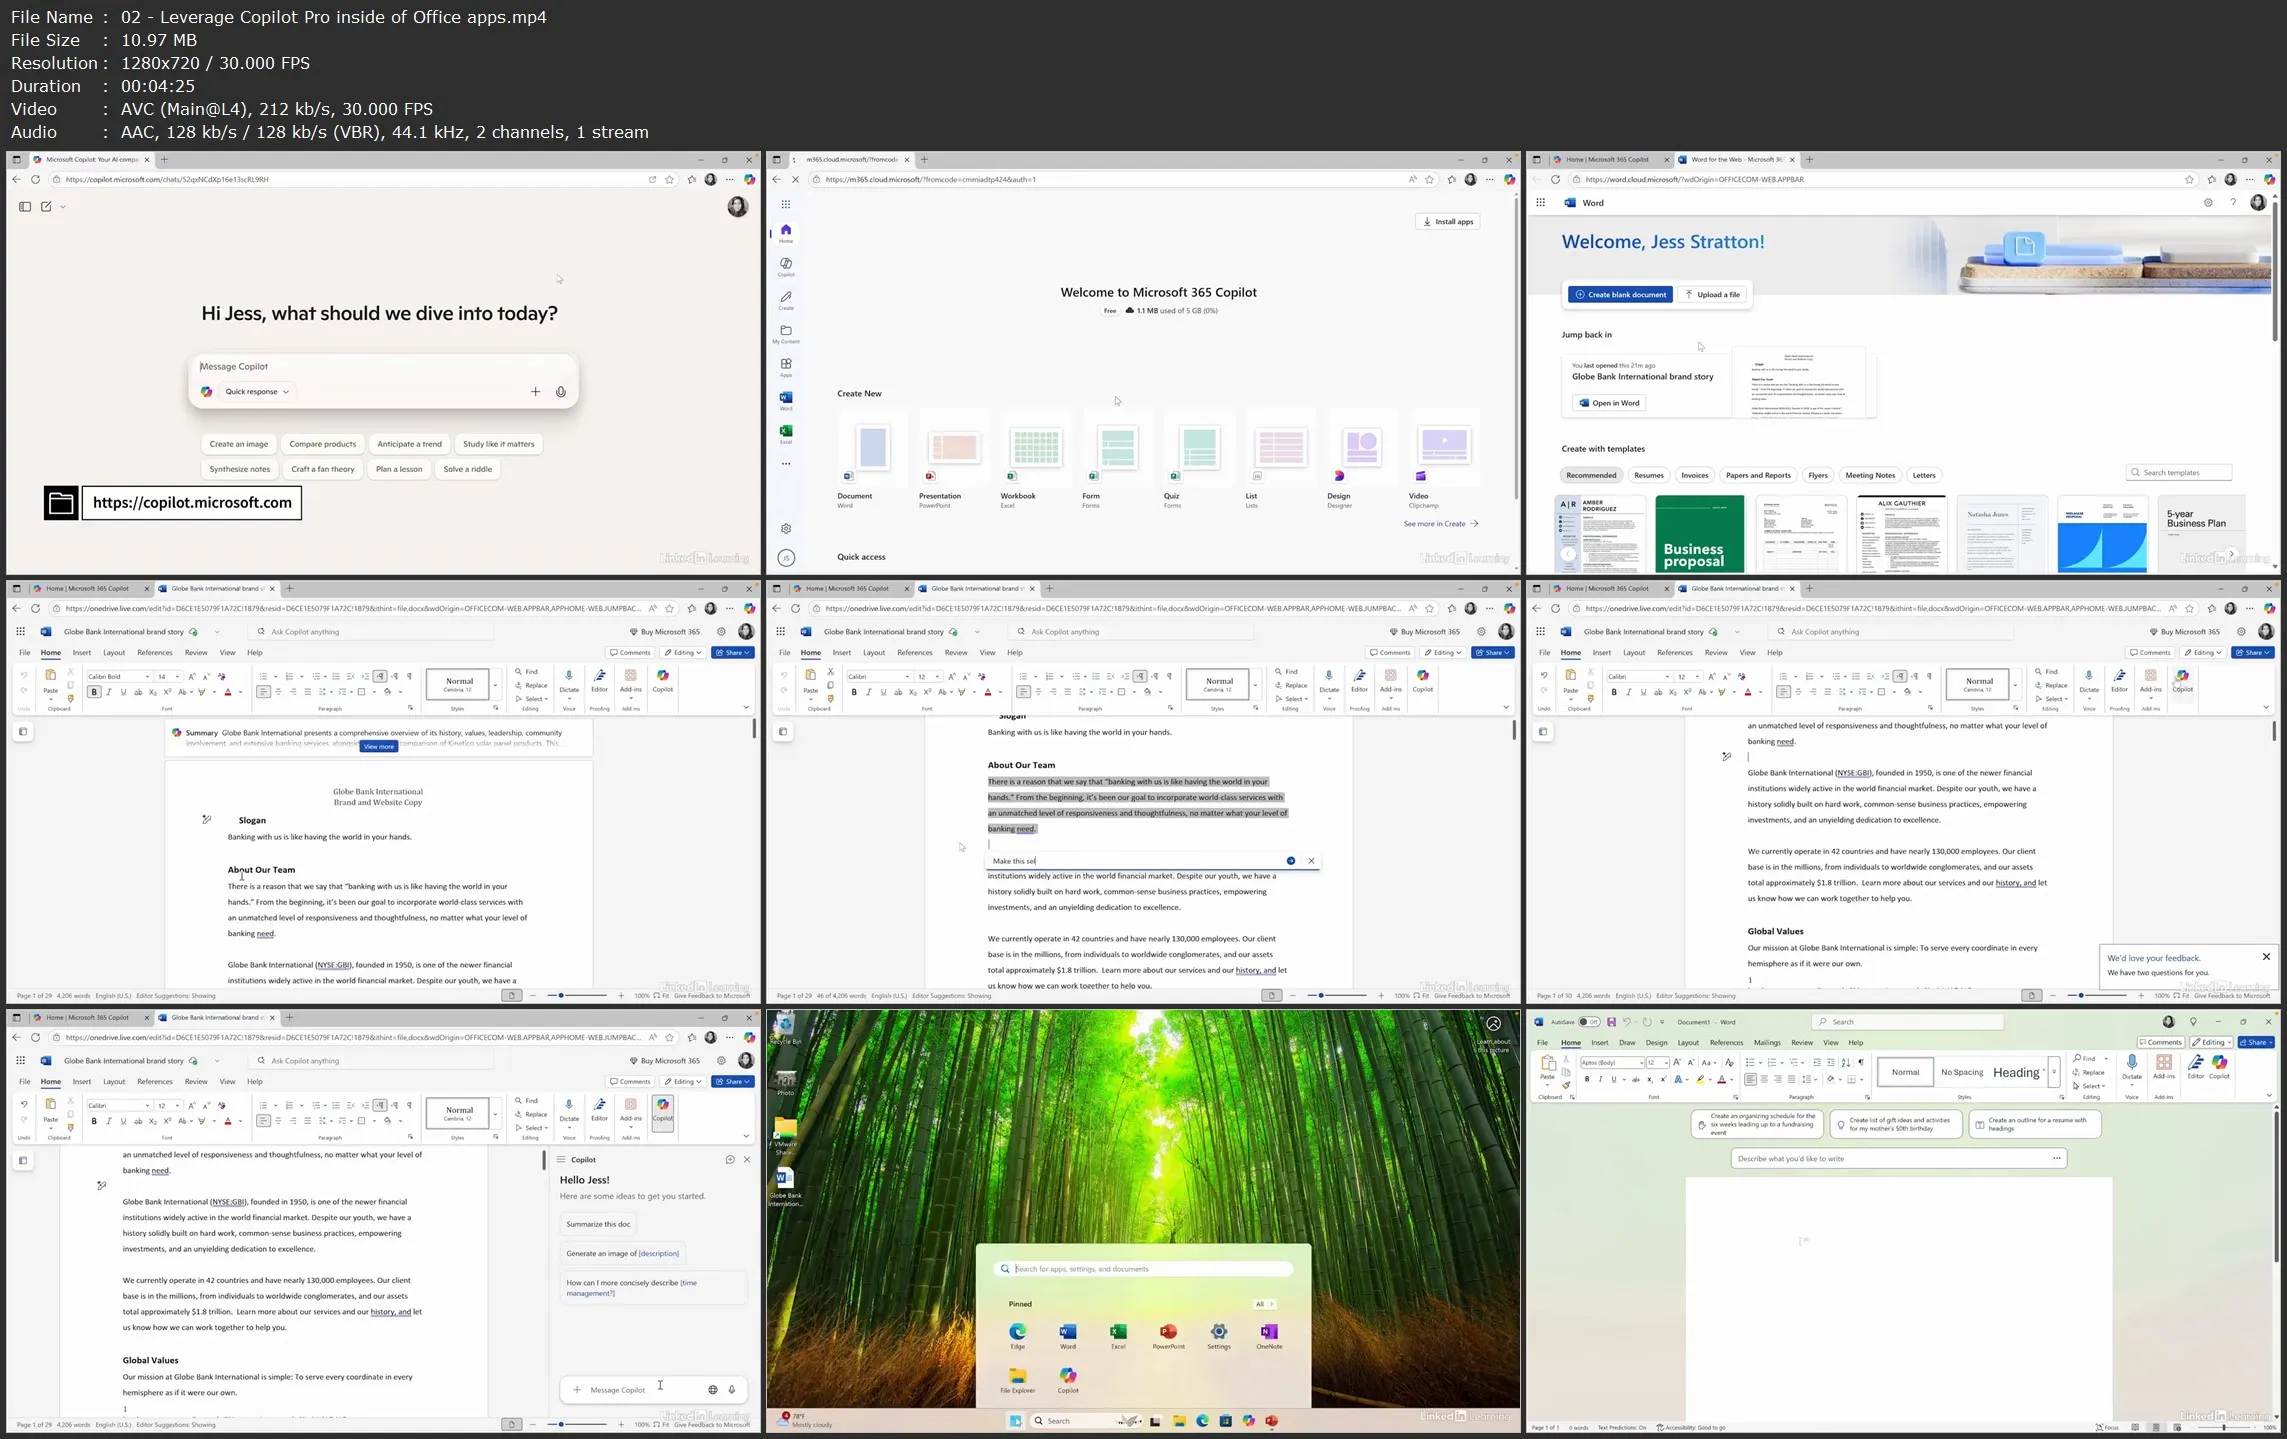2287x1439 pixels.
Task: Expand chevron beside new chat icon in Copilot
Action: (63, 207)
